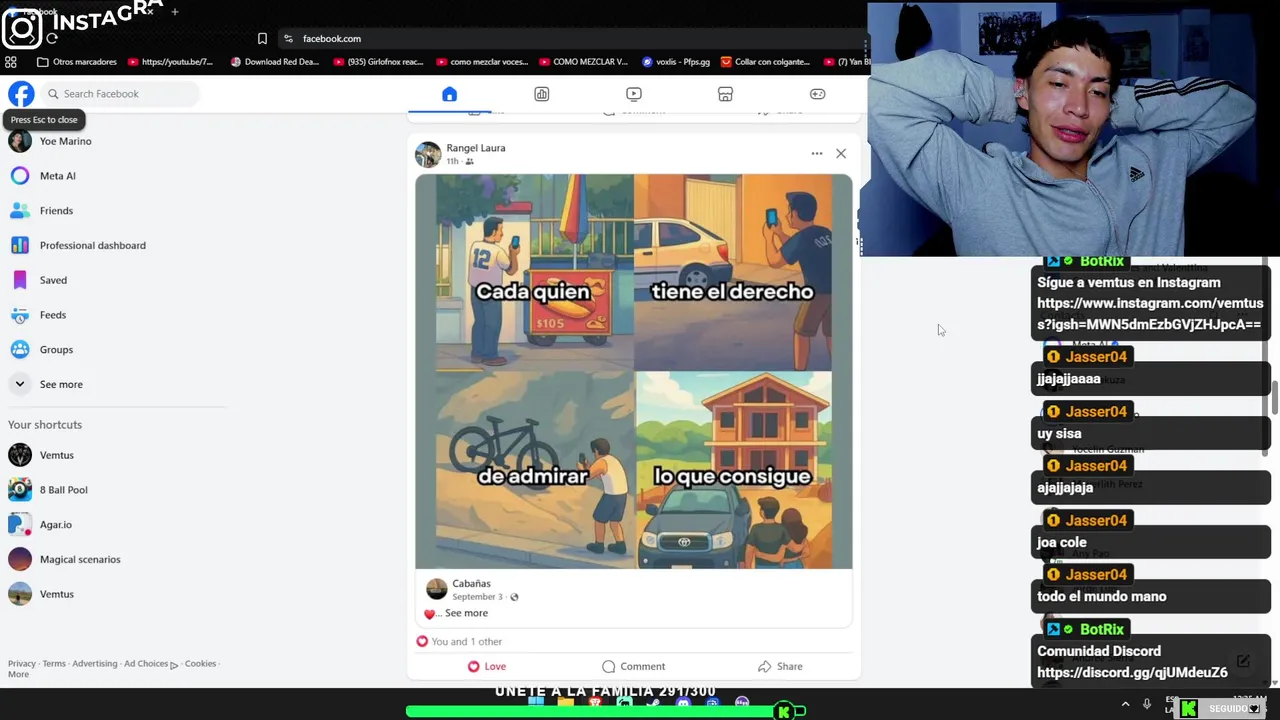The height and width of the screenshot is (720, 1280).
Task: Open the Marketplace tab icon
Action: click(x=725, y=94)
